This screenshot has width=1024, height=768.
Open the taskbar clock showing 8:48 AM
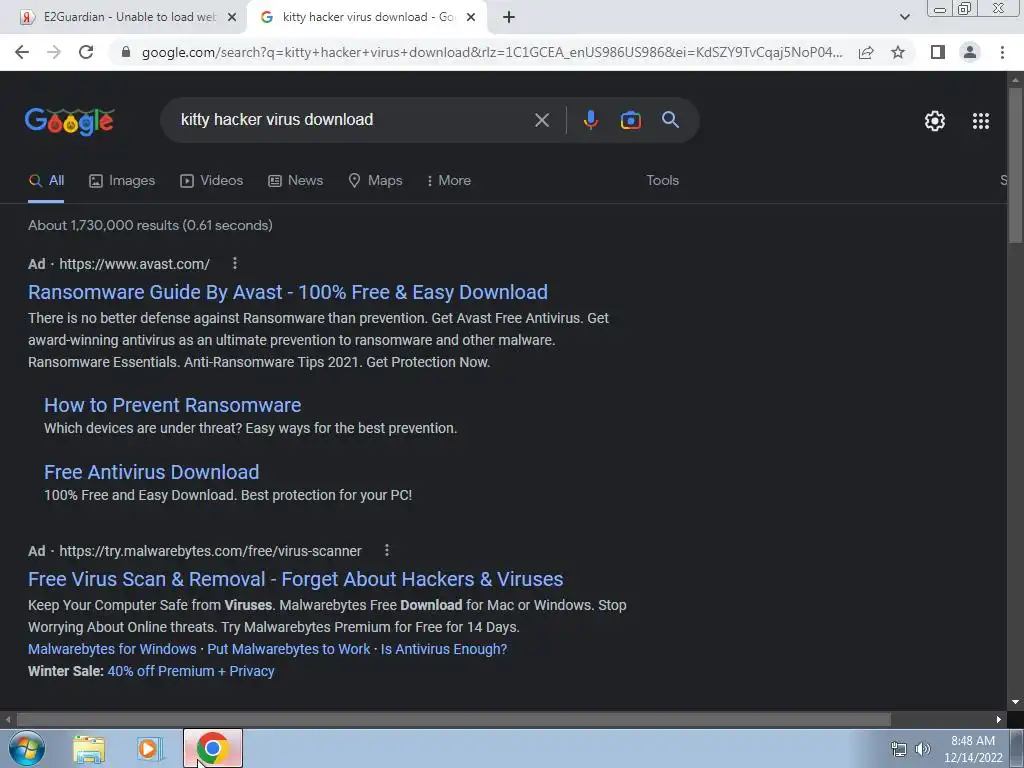[973, 749]
